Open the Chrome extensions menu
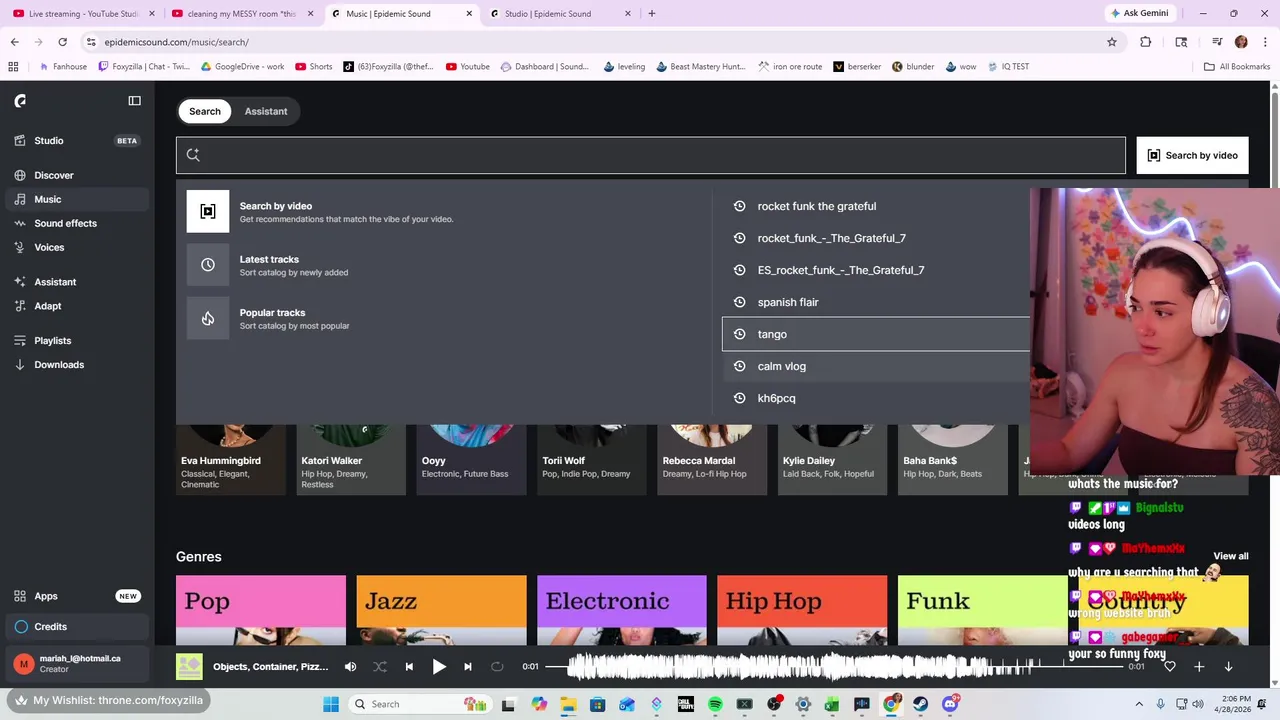Image resolution: width=1280 pixels, height=720 pixels. point(1146,42)
